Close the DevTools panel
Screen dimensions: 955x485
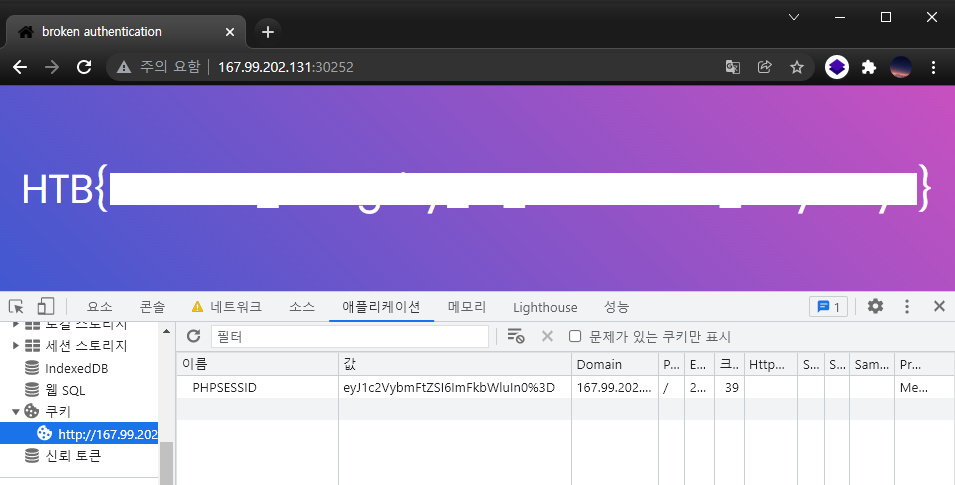coord(939,306)
